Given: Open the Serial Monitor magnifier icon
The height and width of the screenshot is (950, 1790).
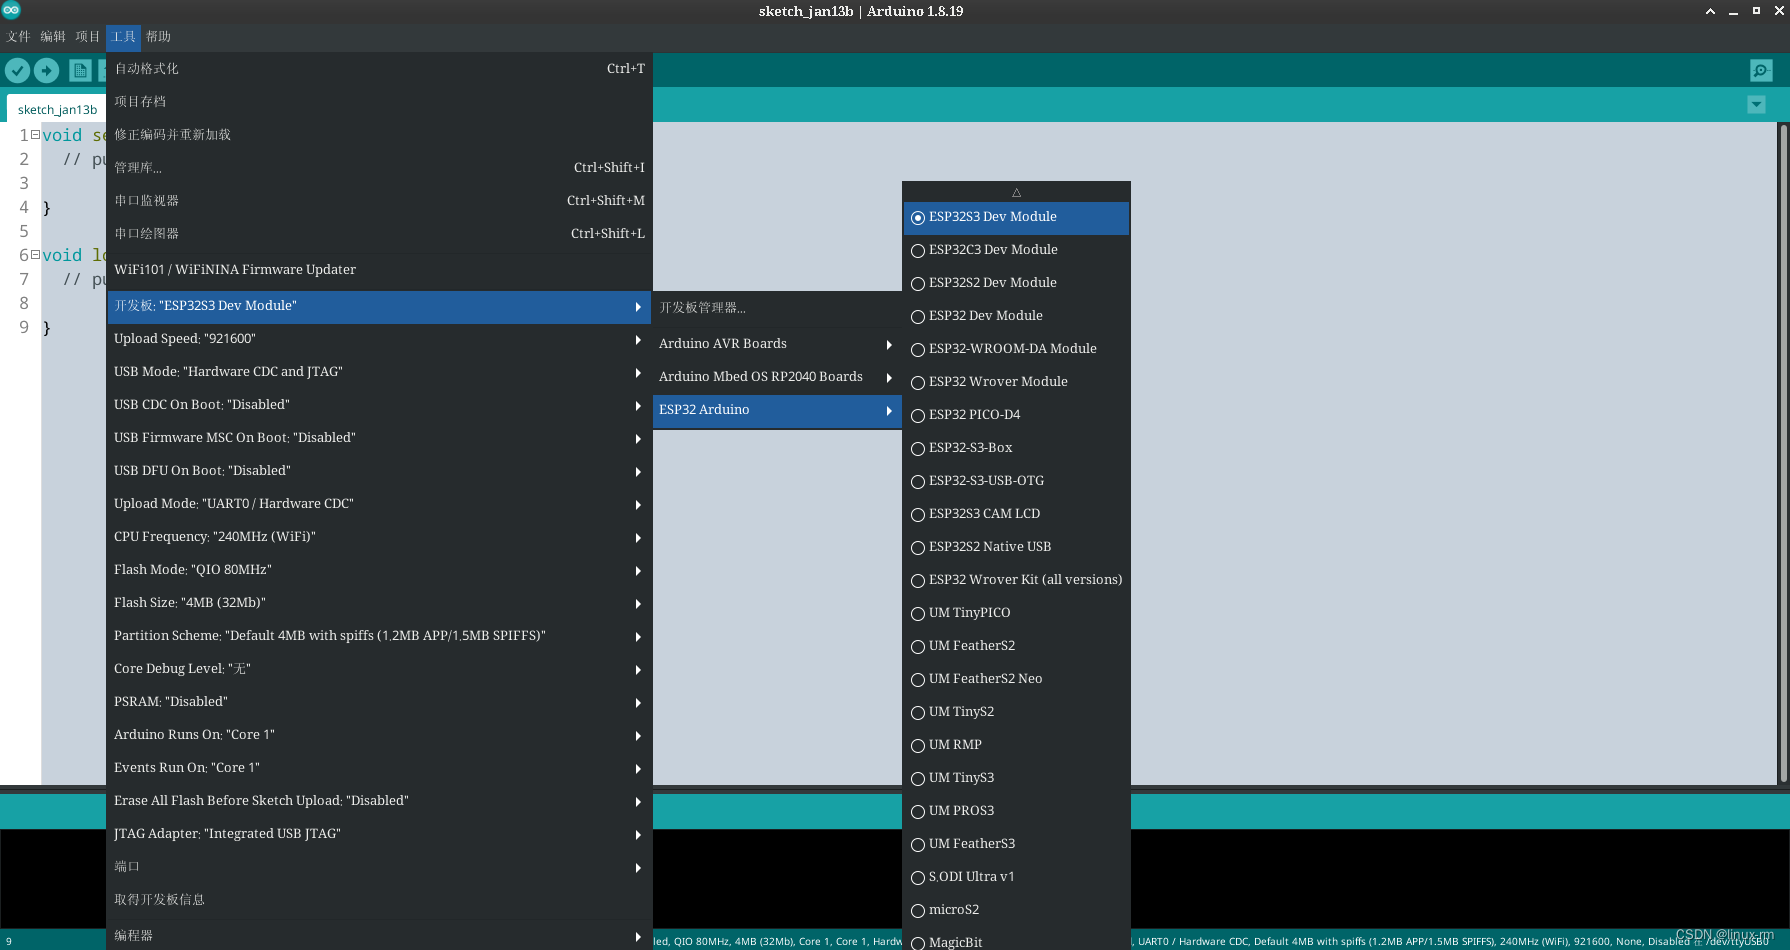Looking at the screenshot, I should pyautogui.click(x=1761, y=70).
